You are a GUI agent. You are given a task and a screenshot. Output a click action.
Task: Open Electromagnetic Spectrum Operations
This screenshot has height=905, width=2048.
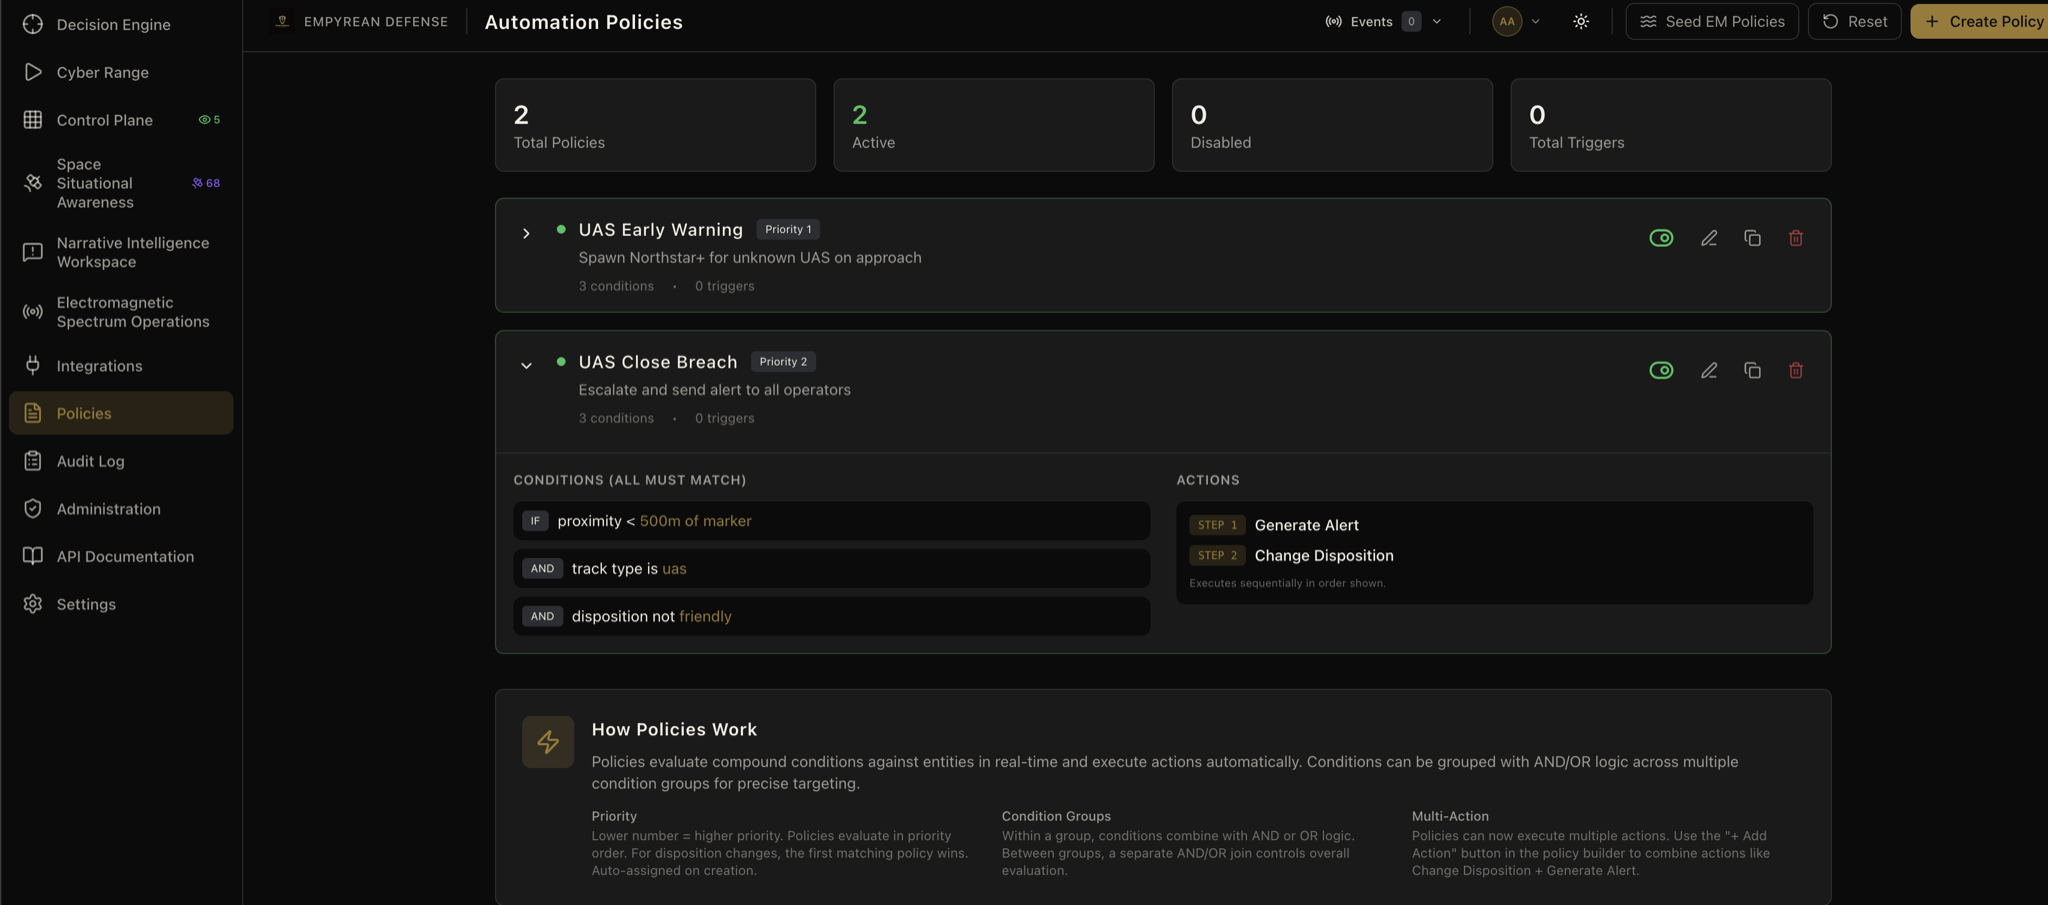(121, 312)
